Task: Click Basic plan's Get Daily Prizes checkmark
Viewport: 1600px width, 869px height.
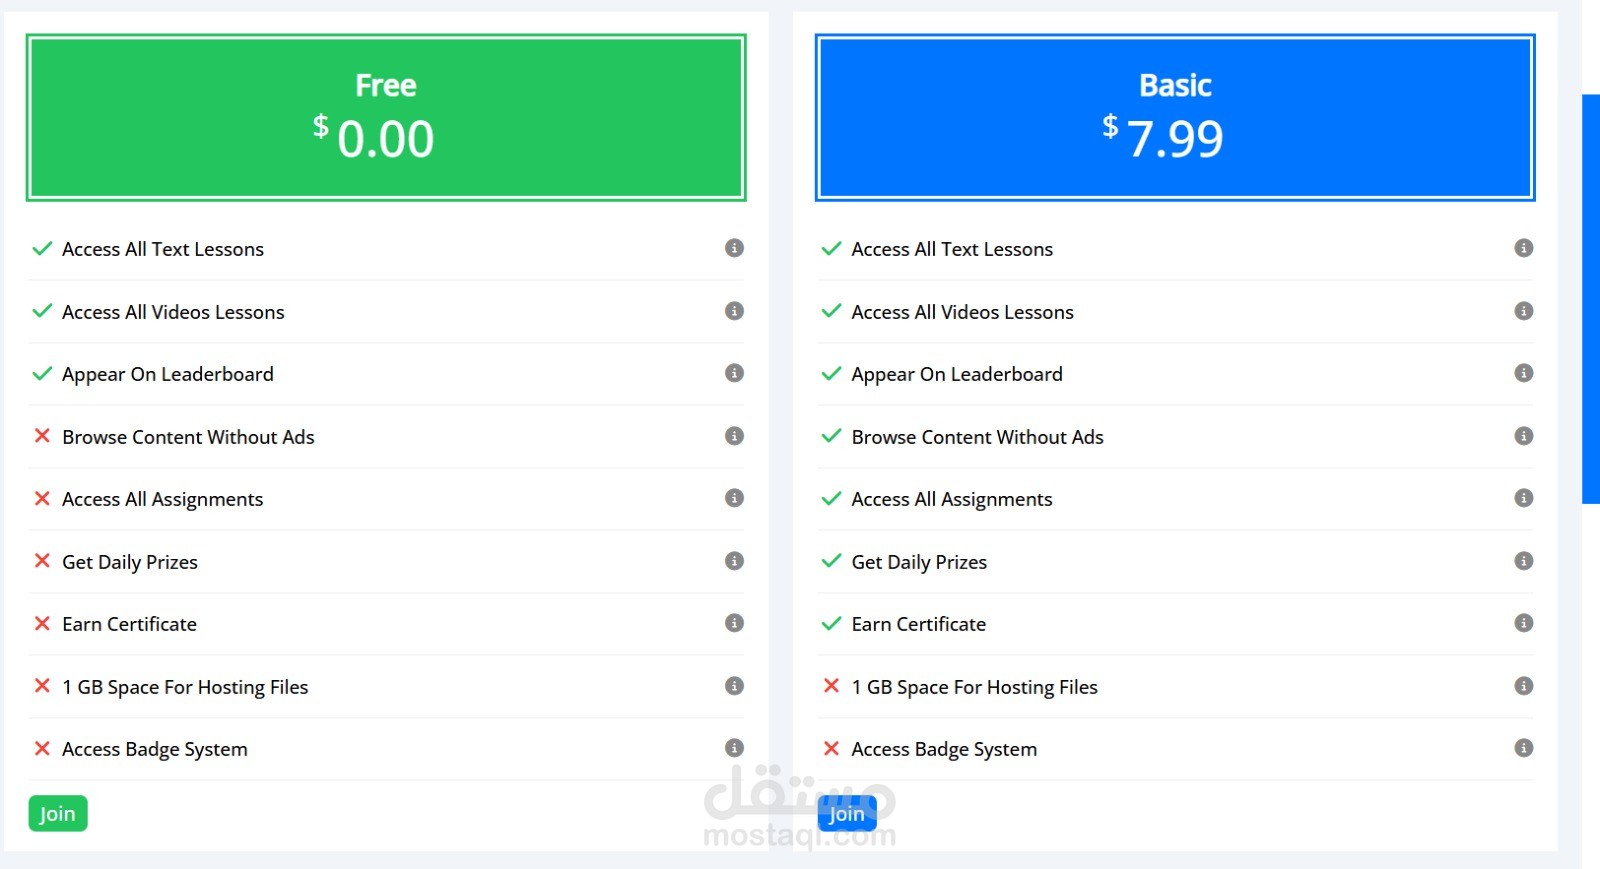Action: pos(831,561)
